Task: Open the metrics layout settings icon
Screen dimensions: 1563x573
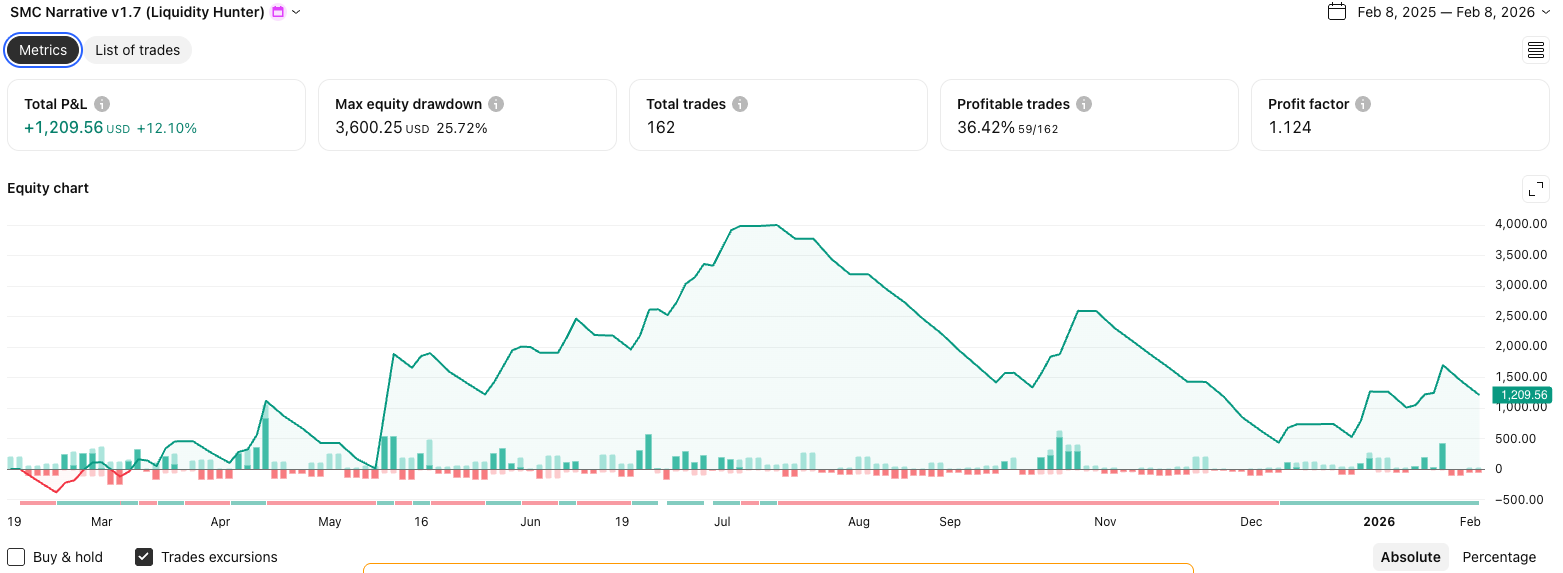Action: 1535,50
